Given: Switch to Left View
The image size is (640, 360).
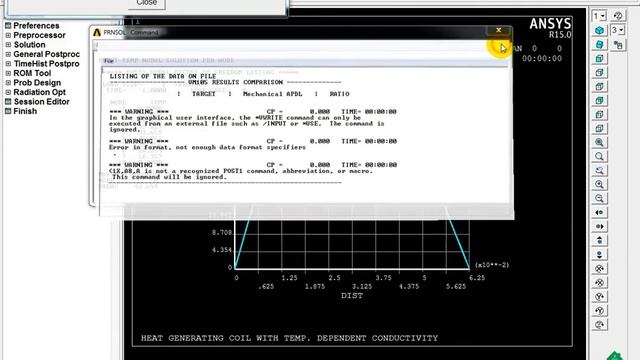Looking at the screenshot, I should pos(599,114).
